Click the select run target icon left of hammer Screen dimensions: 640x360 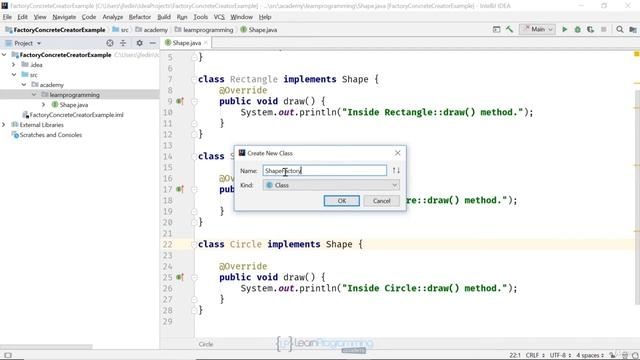point(496,29)
